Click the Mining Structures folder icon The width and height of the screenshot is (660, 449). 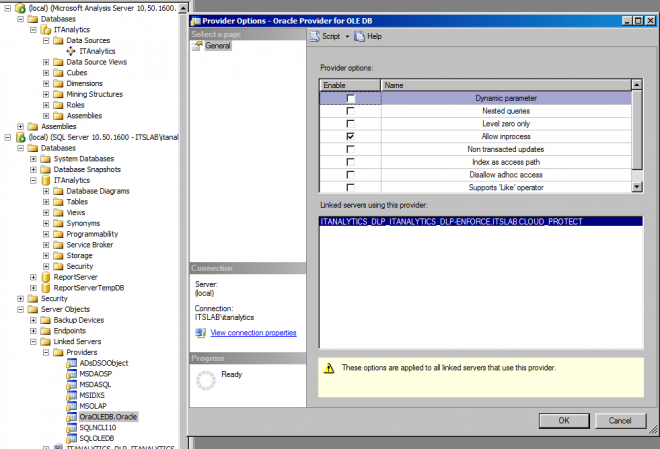point(59,94)
